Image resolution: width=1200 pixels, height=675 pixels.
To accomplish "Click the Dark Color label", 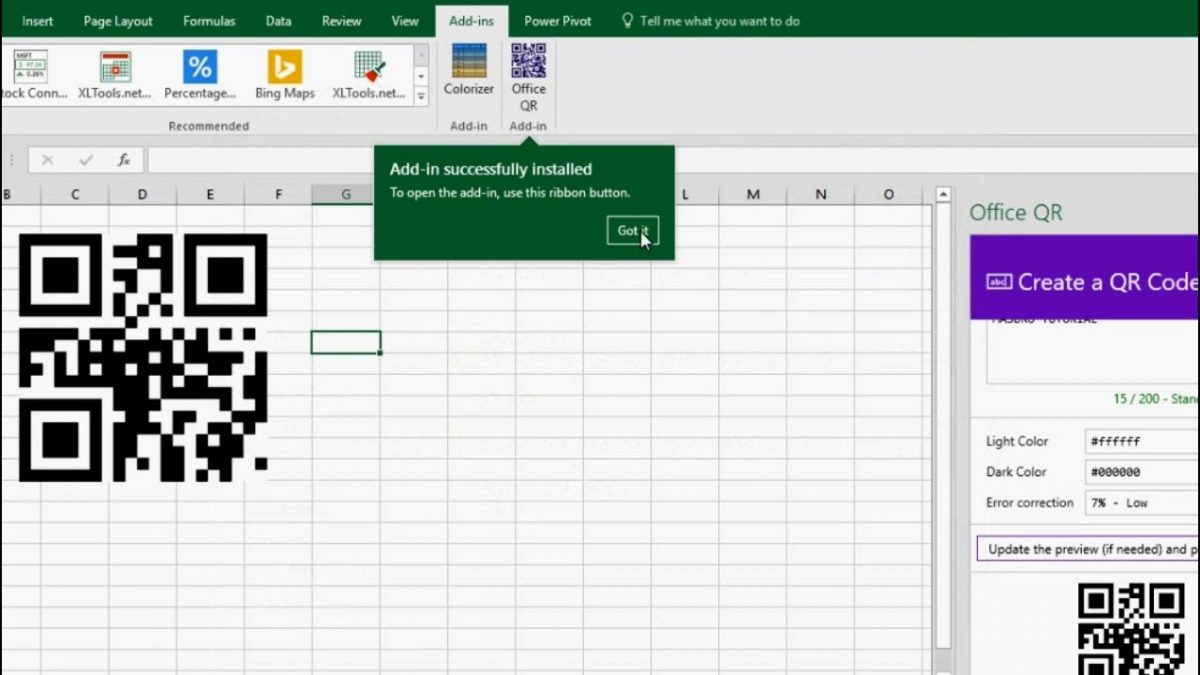I will coord(1016,472).
